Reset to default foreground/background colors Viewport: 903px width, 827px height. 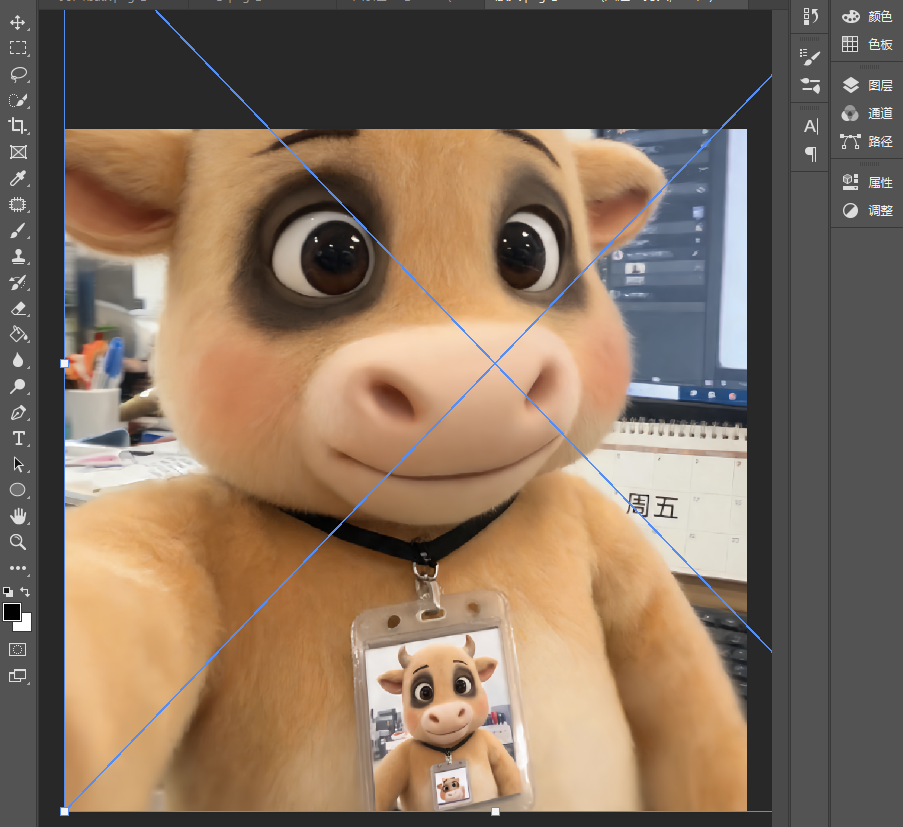click(x=8, y=591)
